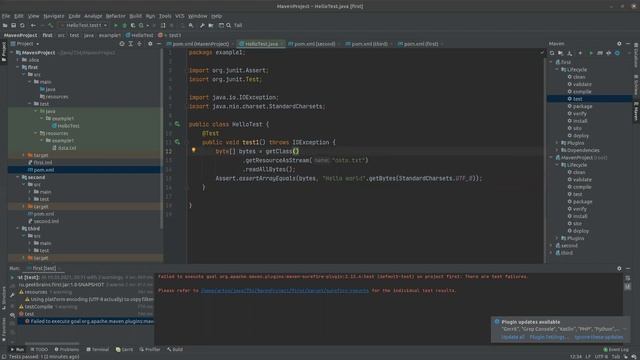Expand Dependencies node in Maven panel
Image resolution: width=640 pixels, height=360 pixels.
click(557, 150)
